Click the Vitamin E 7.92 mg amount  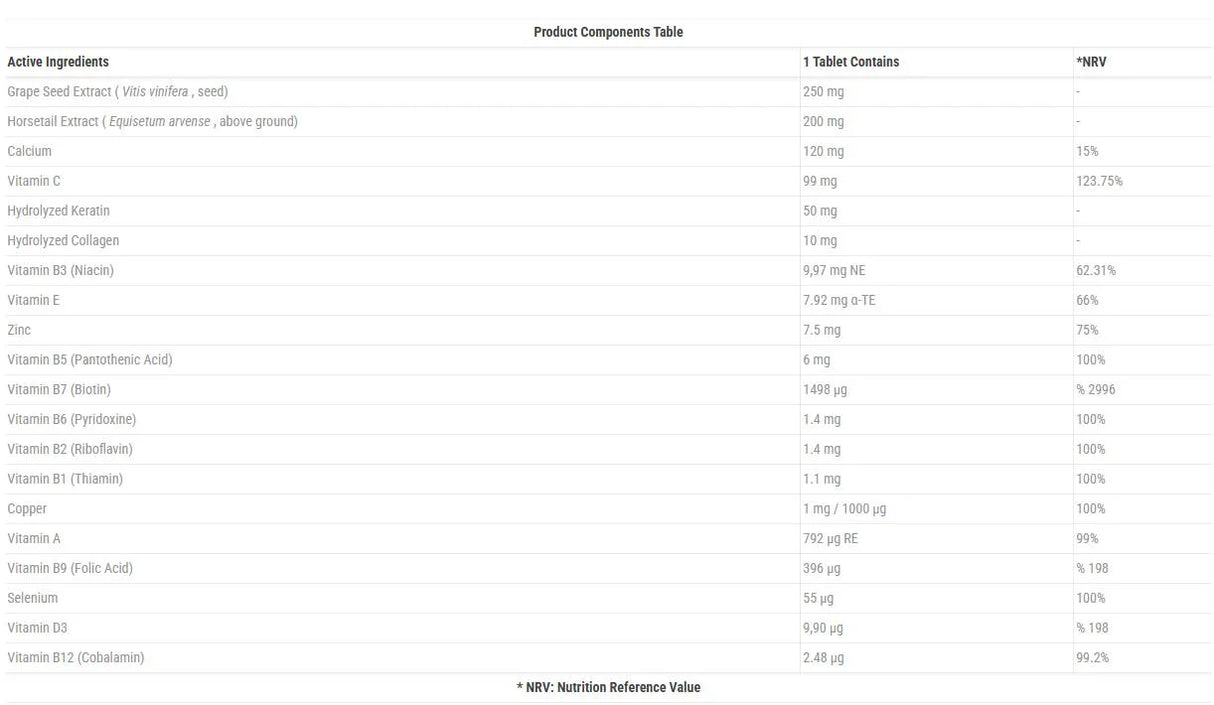(838, 301)
